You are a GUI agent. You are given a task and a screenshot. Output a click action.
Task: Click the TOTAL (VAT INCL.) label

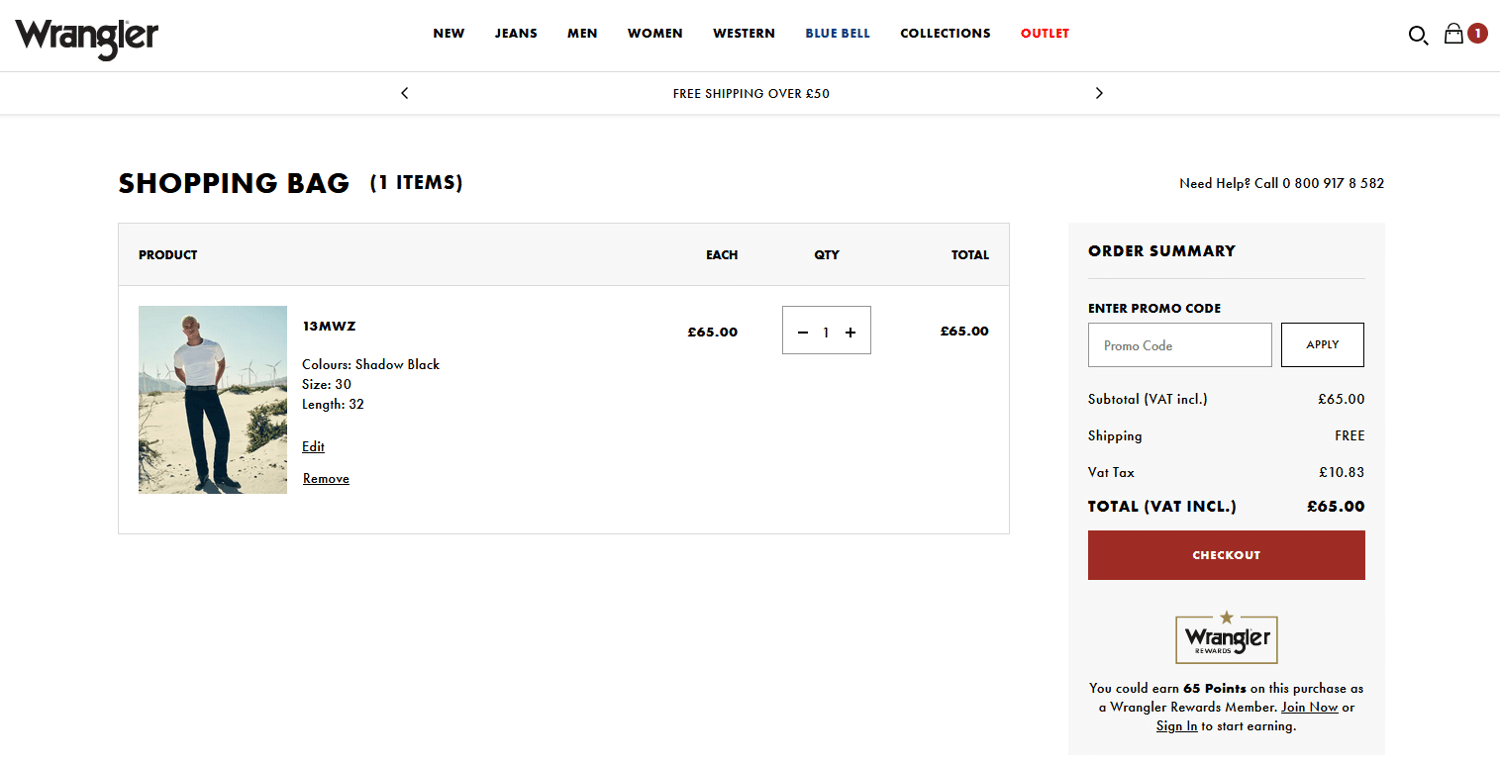1162,507
